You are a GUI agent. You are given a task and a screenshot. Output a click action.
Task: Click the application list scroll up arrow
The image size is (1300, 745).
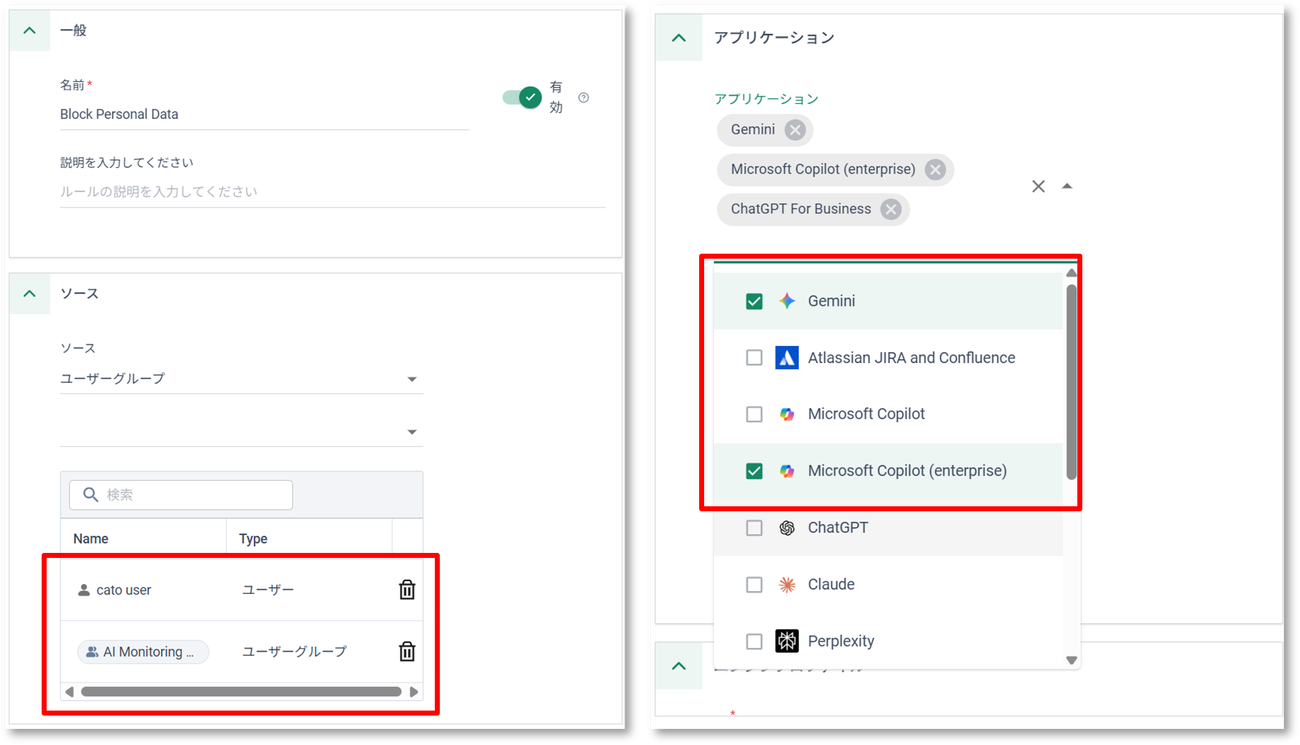pyautogui.click(x=1071, y=273)
